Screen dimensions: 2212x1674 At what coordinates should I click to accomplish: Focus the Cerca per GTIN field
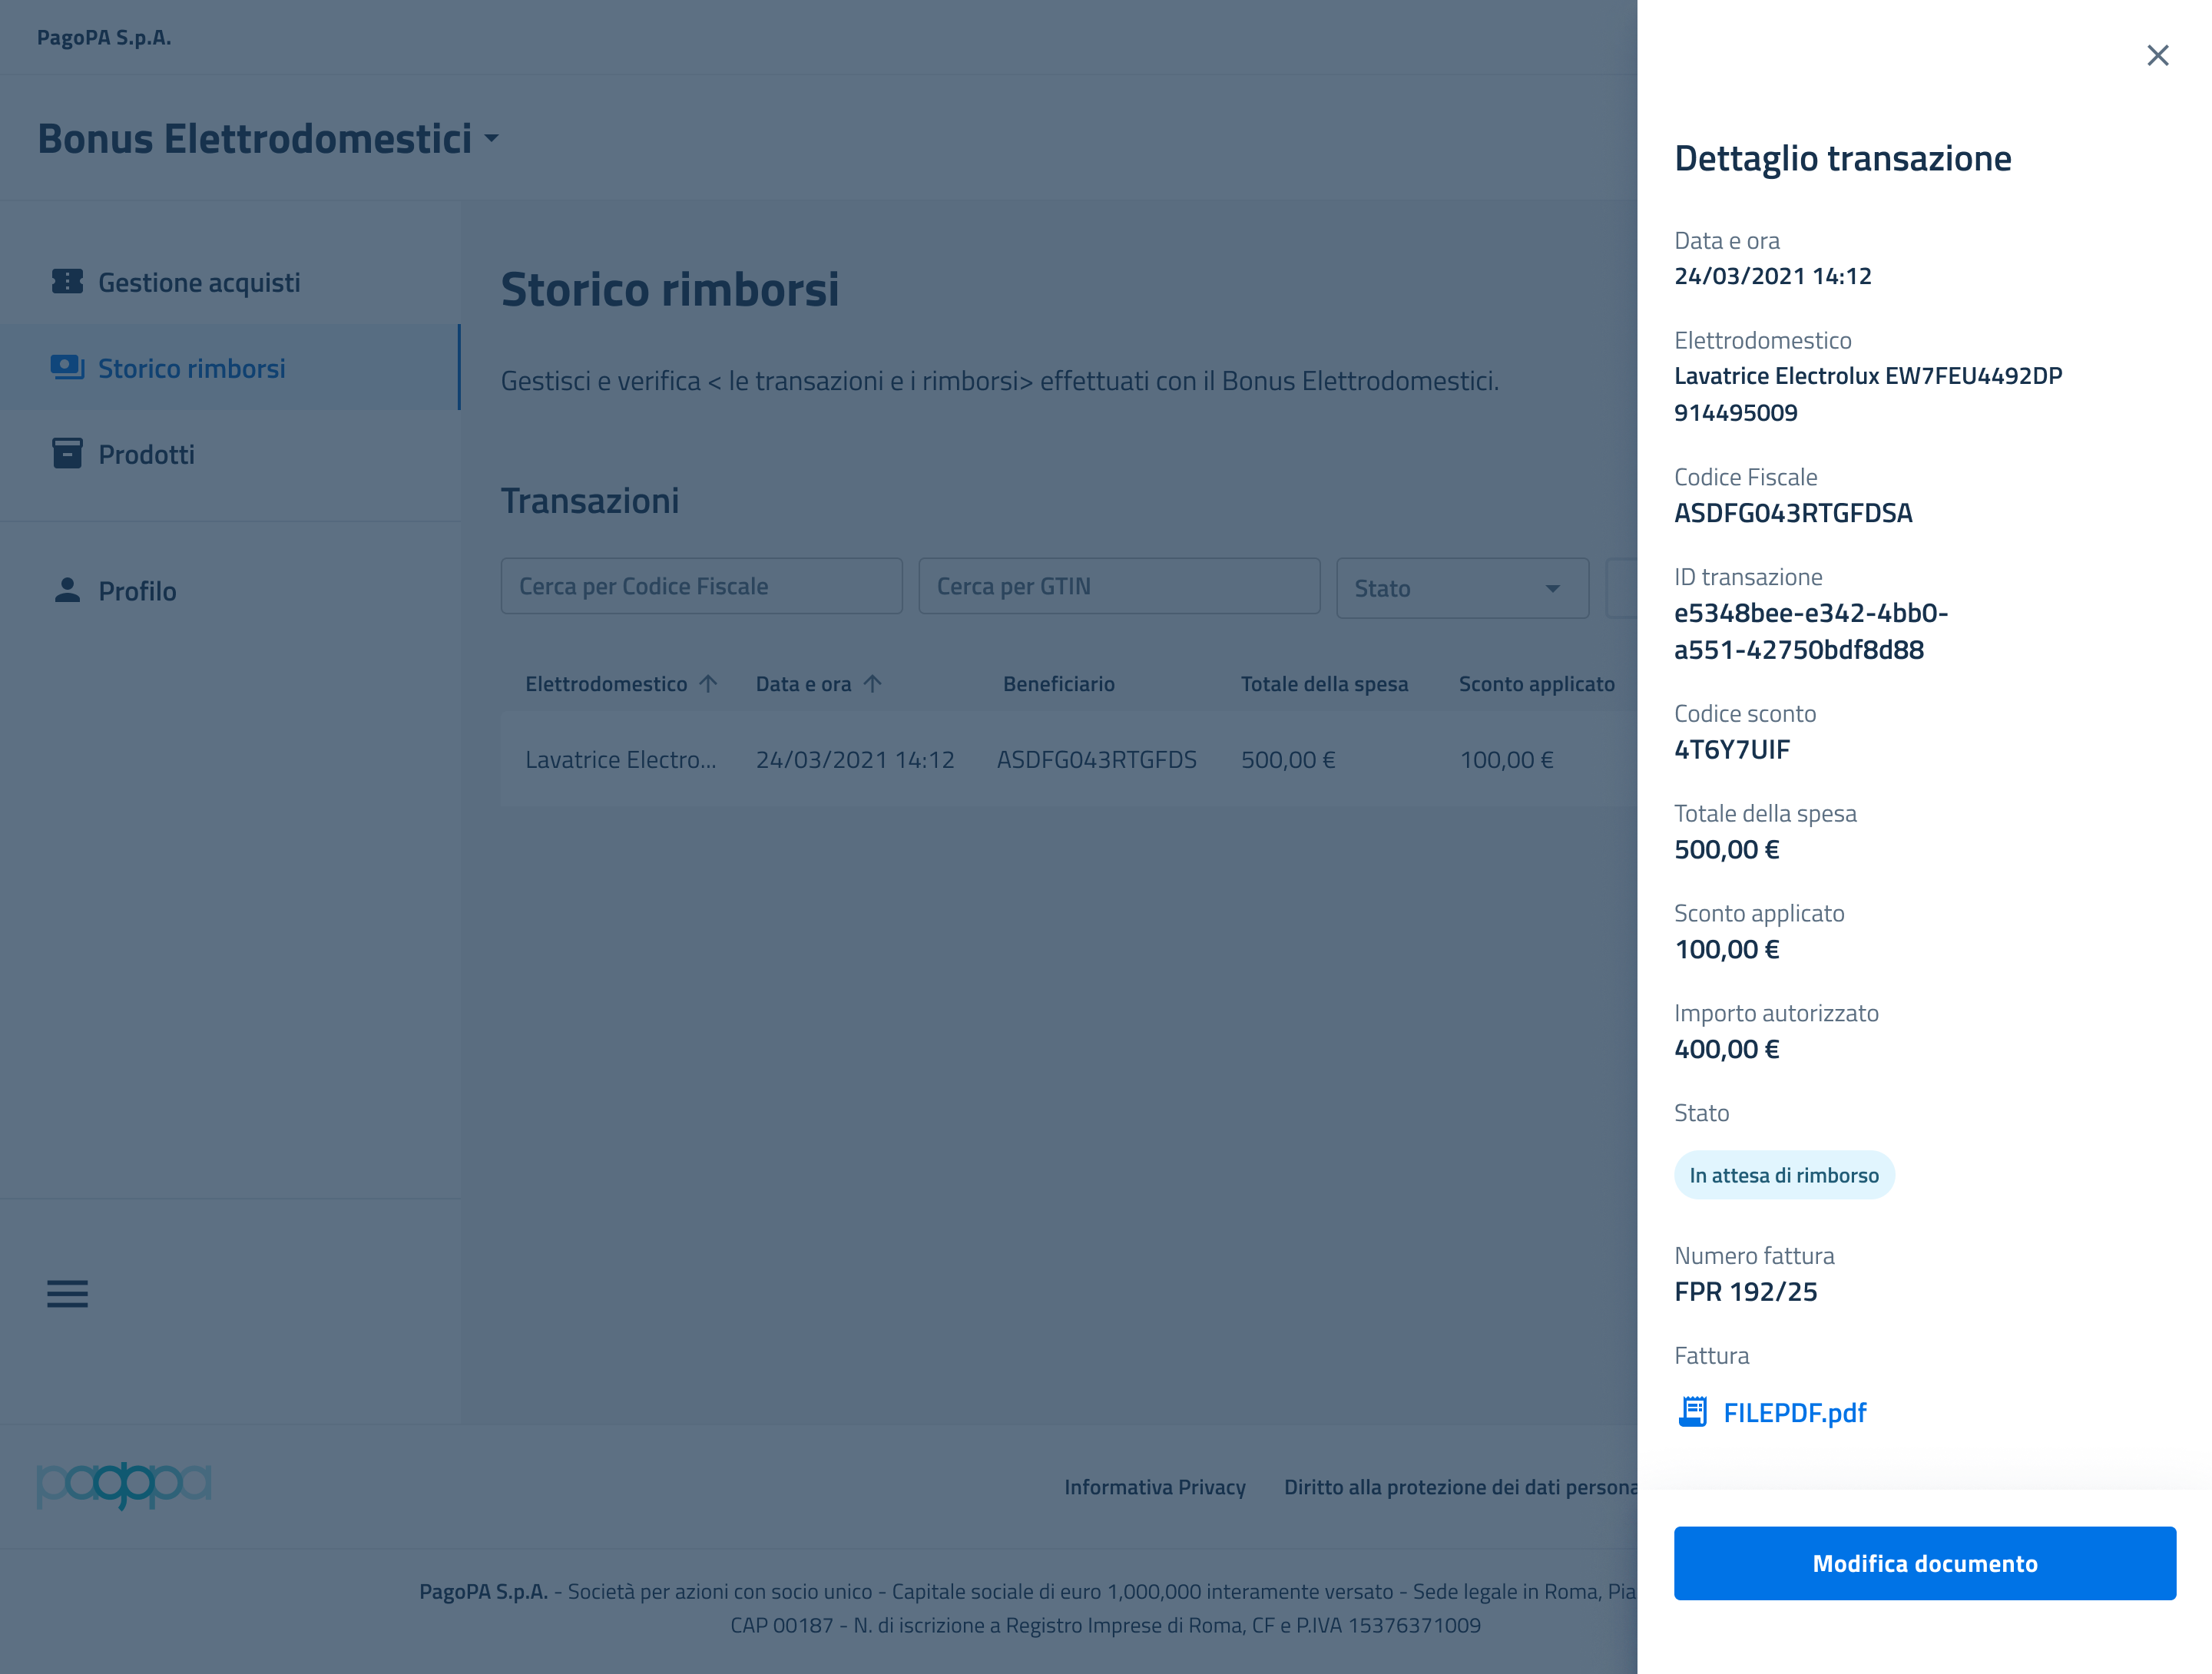(x=1118, y=587)
